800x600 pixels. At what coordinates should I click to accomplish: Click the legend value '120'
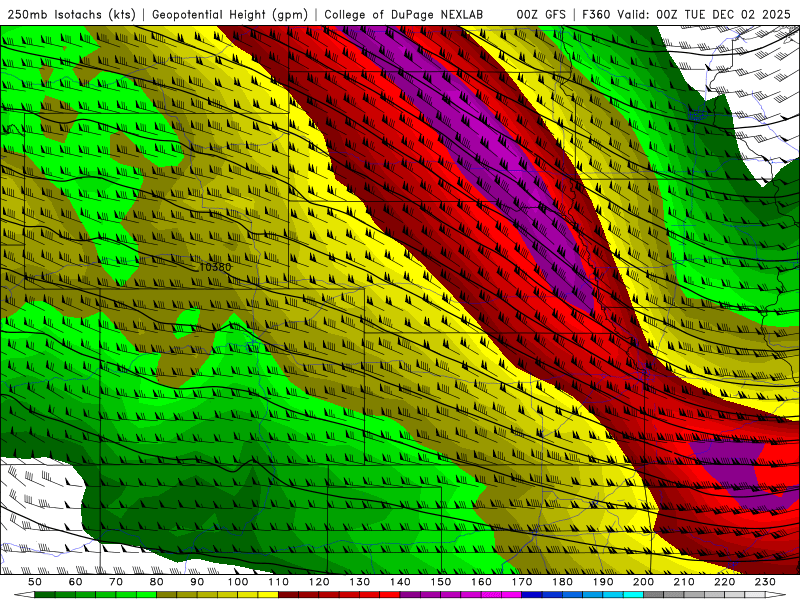[x=319, y=582]
